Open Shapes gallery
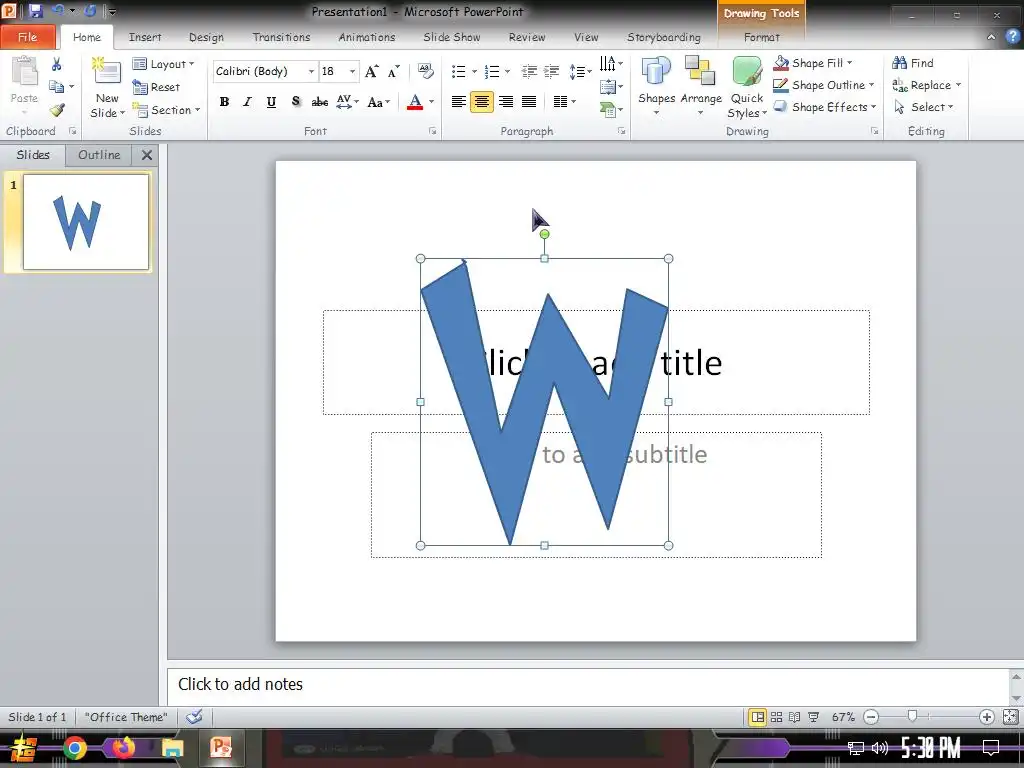Screen dimensions: 1024x768 pos(656,86)
